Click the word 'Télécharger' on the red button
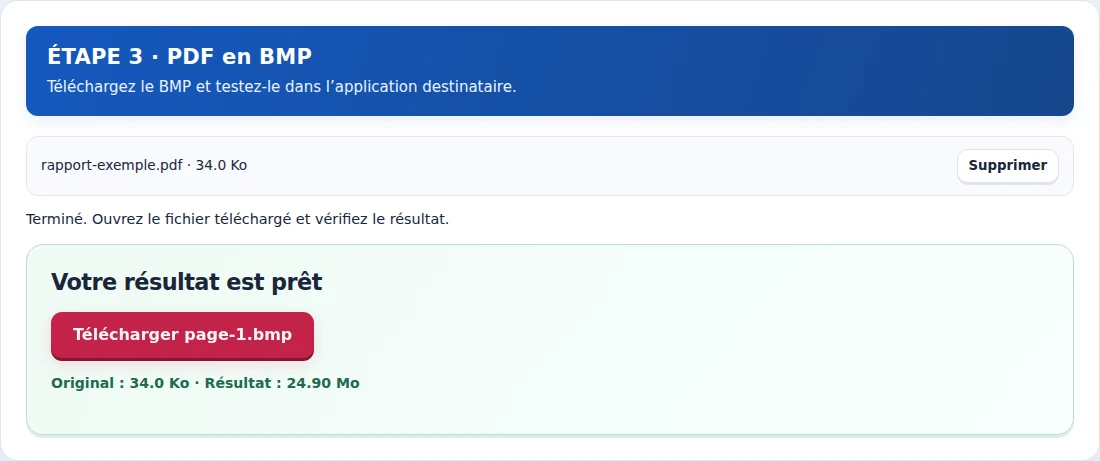 [x=126, y=335]
